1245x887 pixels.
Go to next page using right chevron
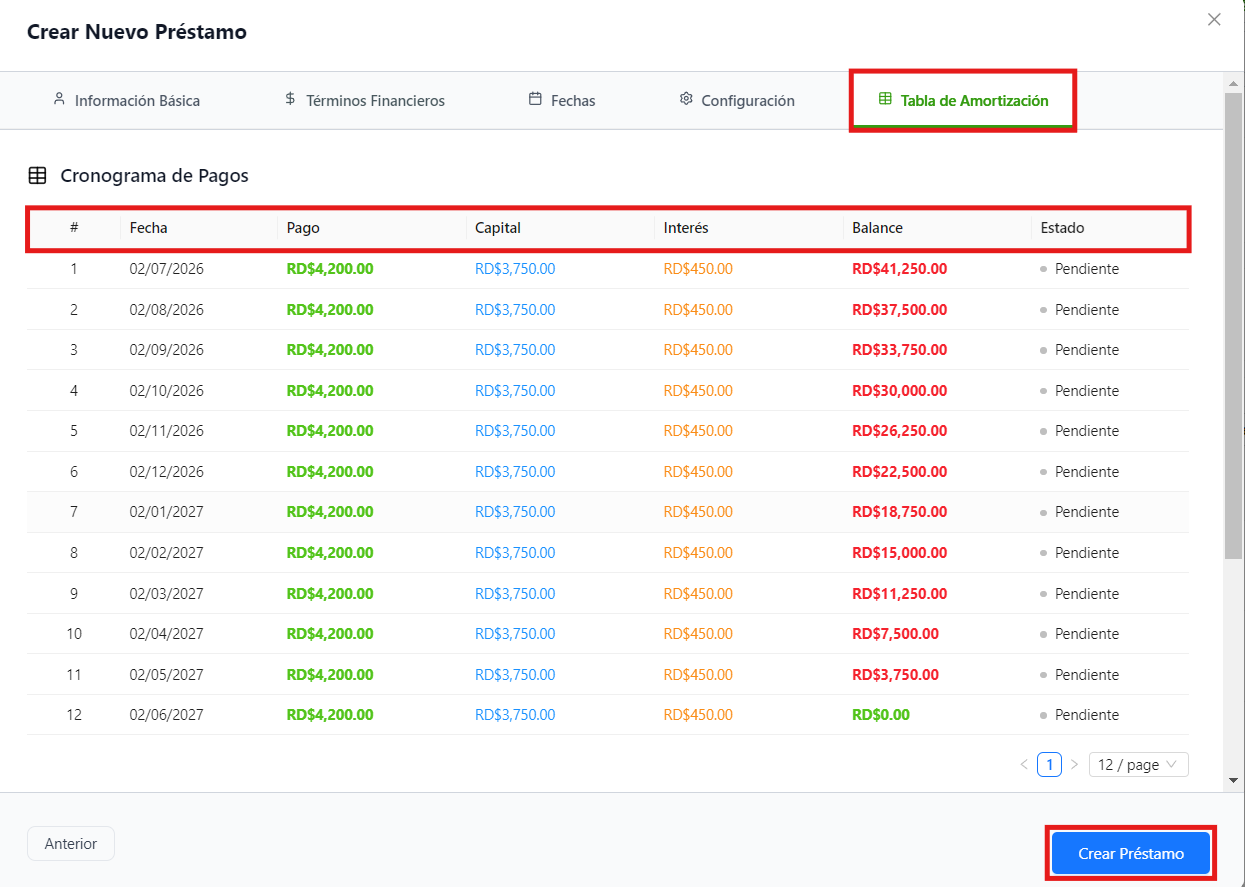coord(1074,765)
